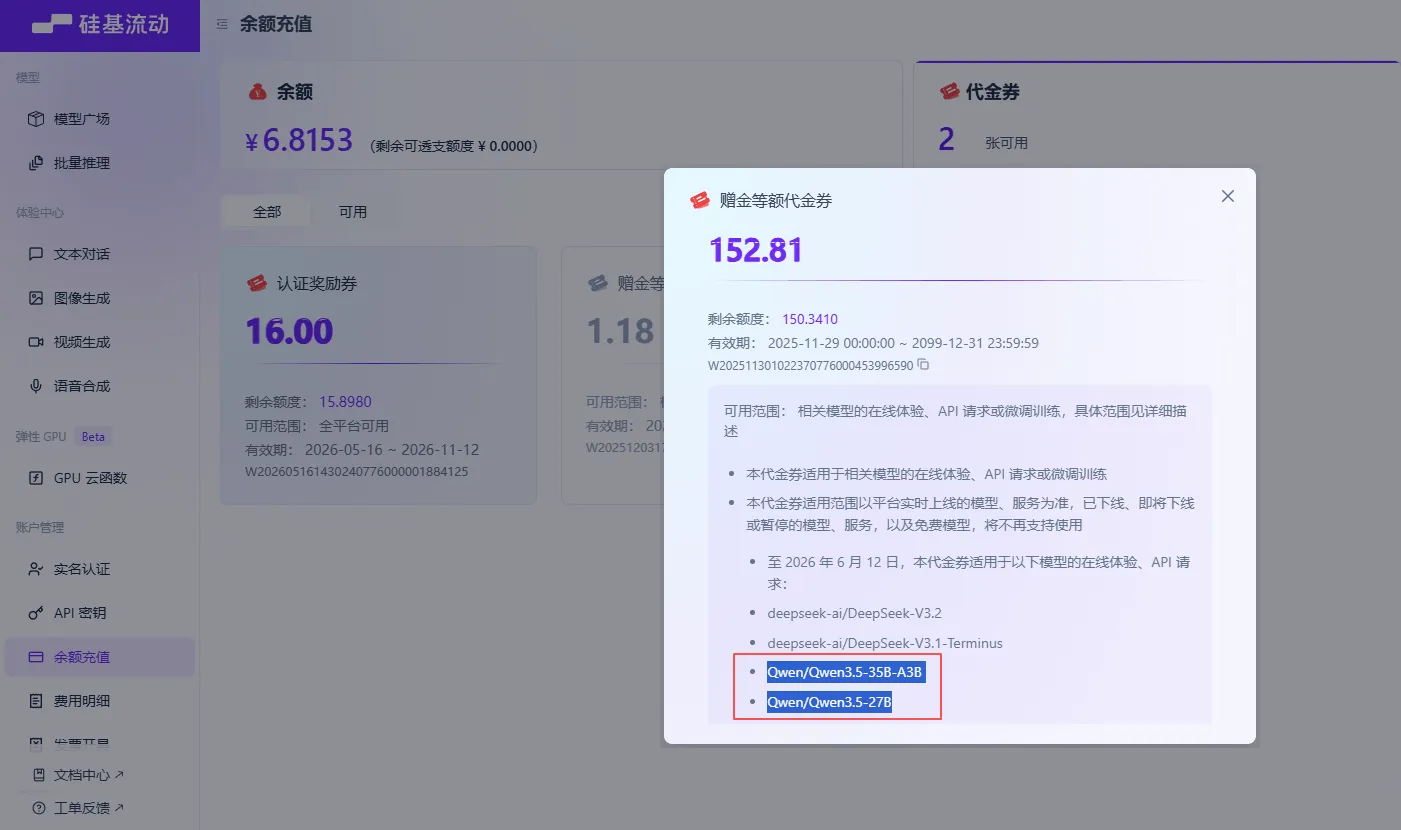
Task: Close the 赠金等额代金券 dialog
Action: [1228, 196]
